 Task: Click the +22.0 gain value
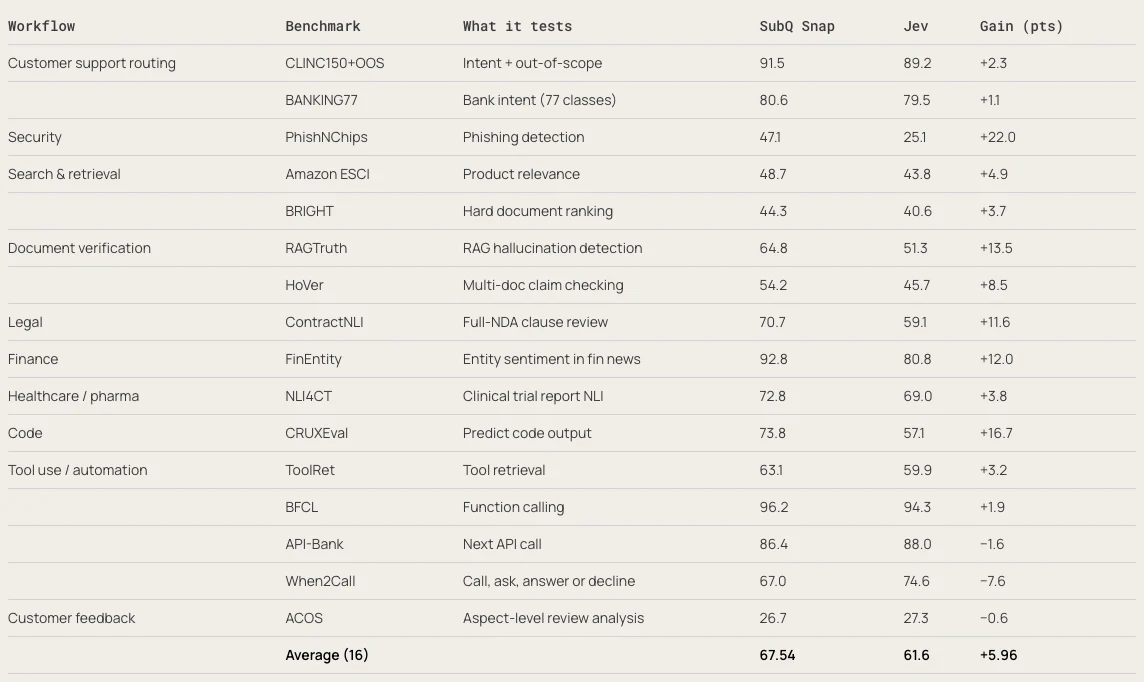[x=997, y=137]
